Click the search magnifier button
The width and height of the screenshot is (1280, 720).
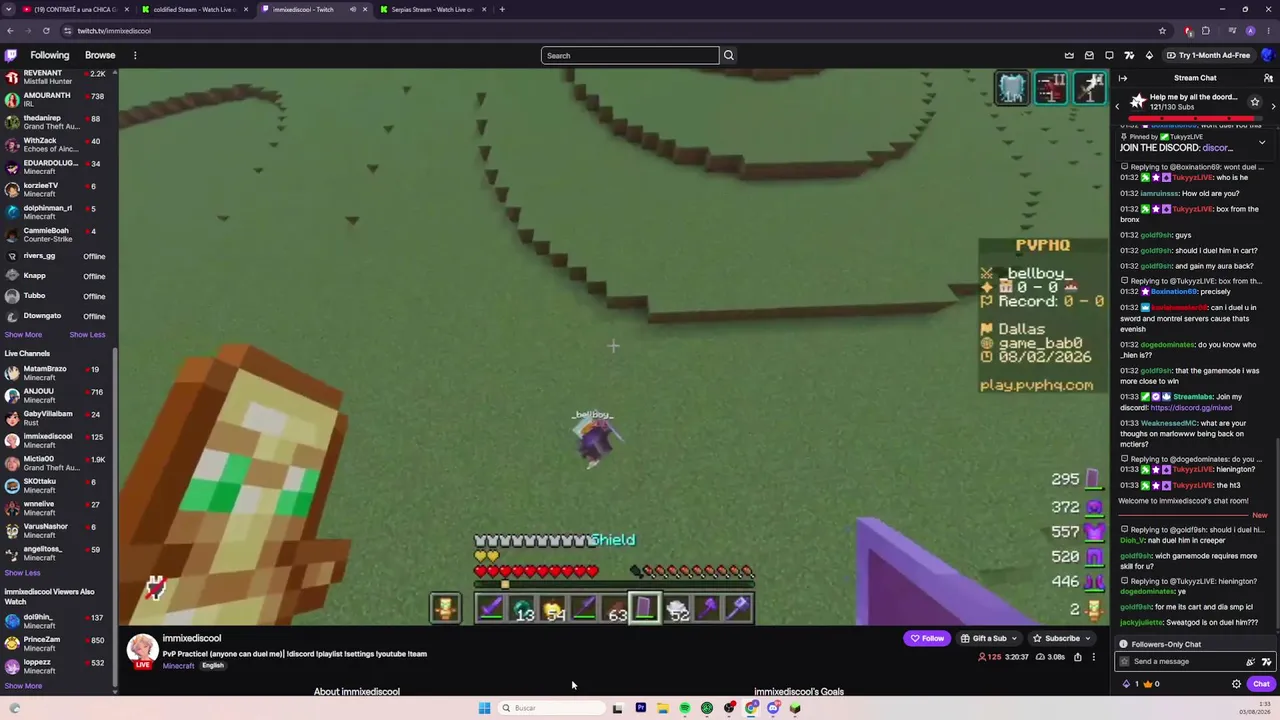729,55
